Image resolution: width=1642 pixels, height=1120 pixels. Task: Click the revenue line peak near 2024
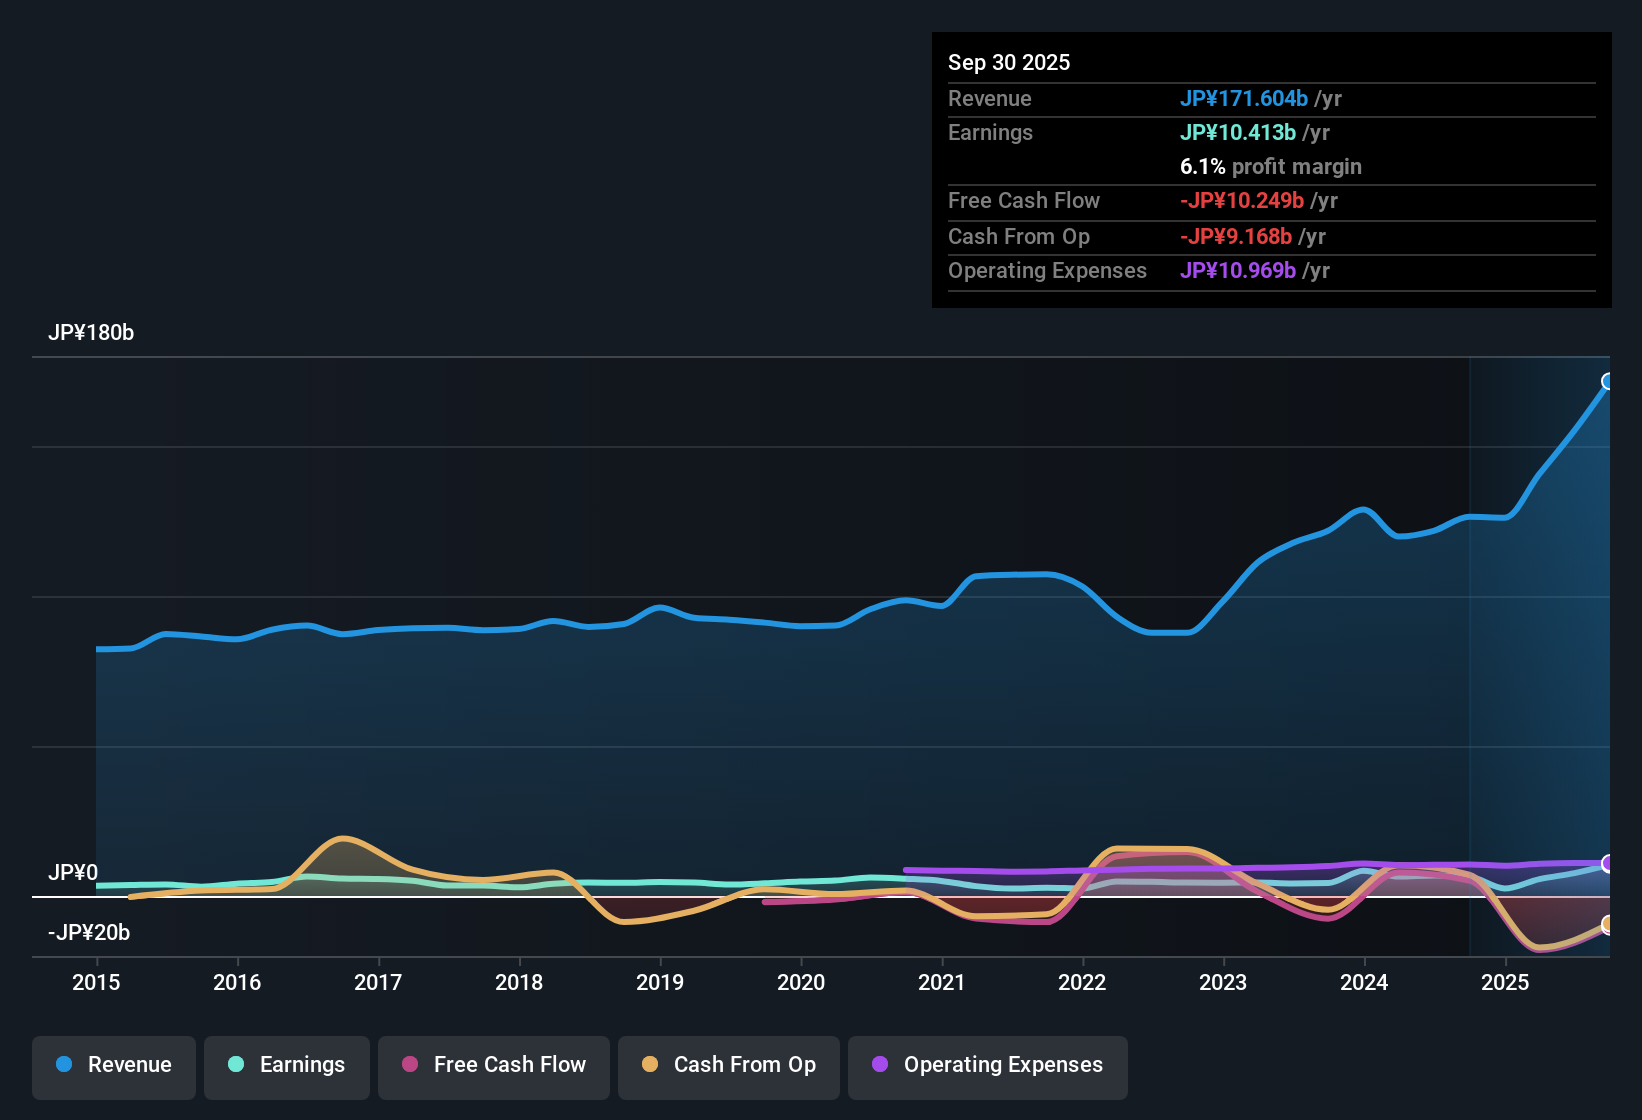pos(1362,509)
